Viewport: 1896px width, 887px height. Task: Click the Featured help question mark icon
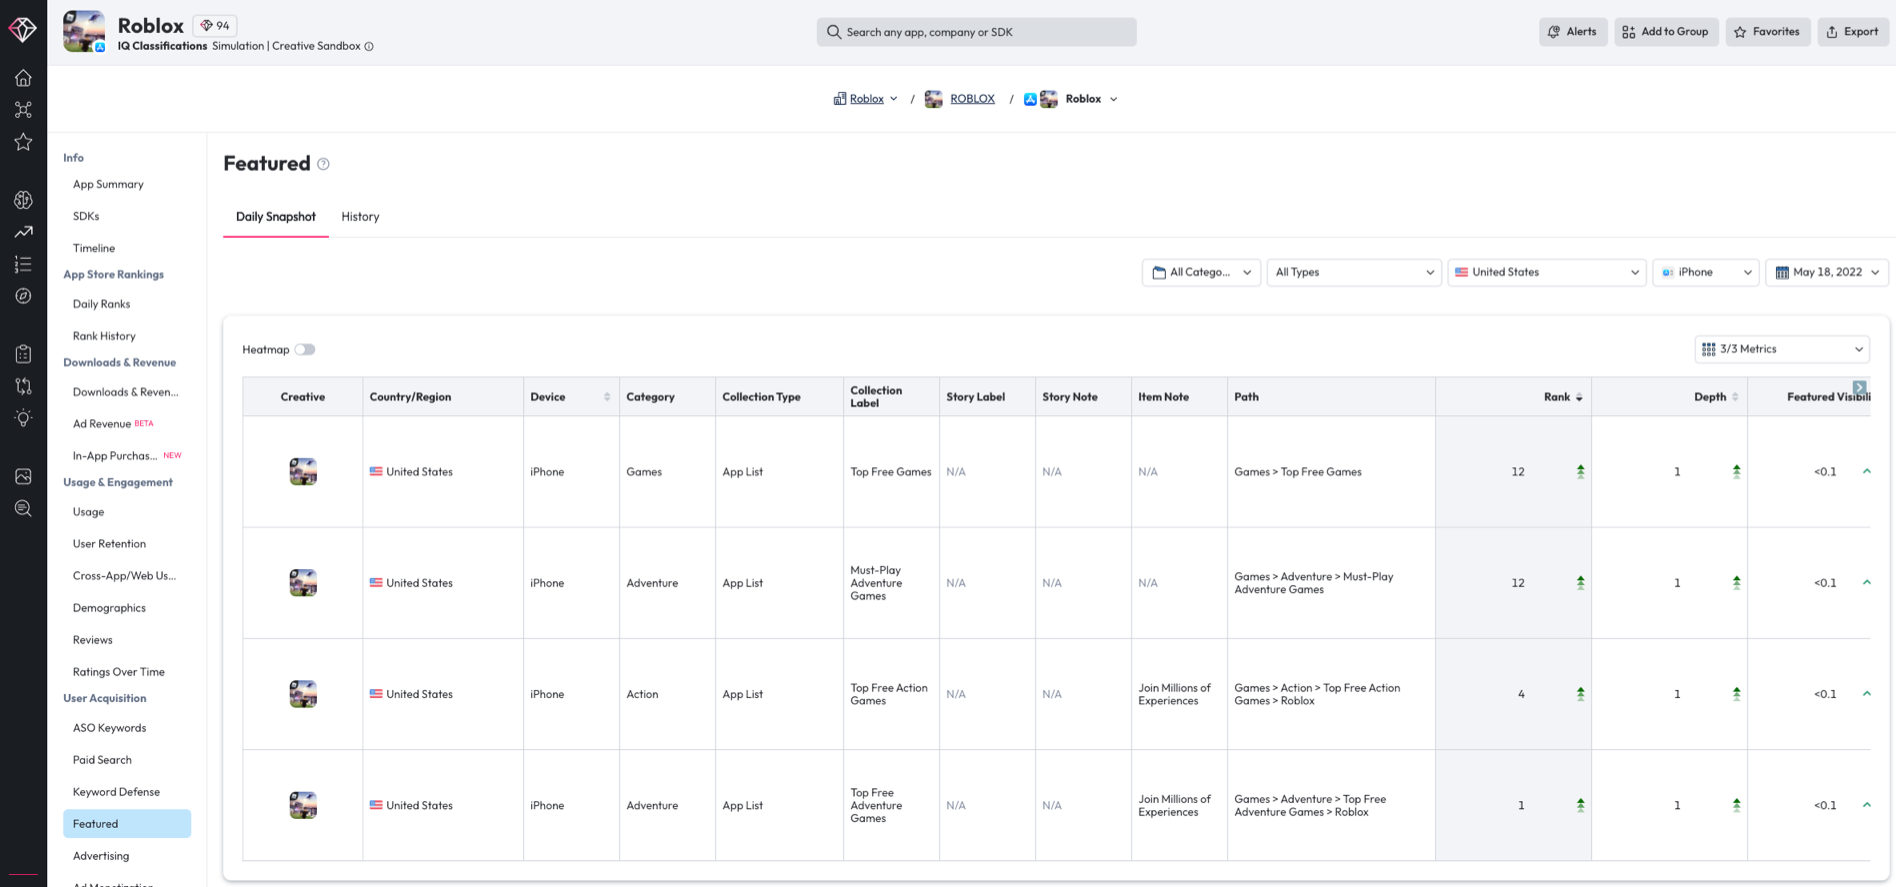pyautogui.click(x=323, y=164)
